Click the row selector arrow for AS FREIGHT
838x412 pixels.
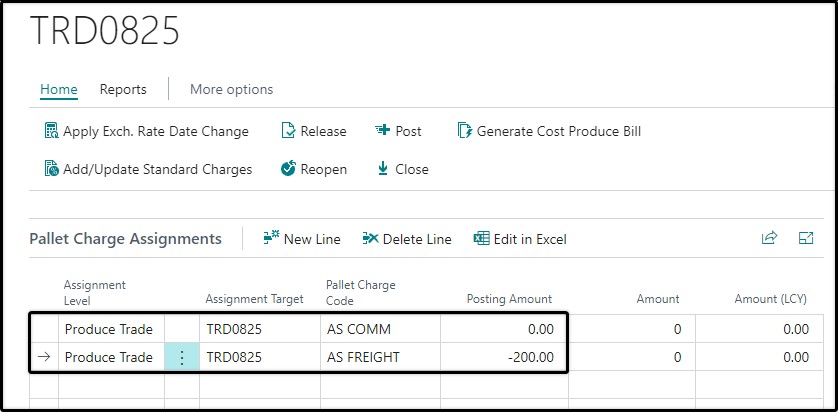click(x=44, y=357)
